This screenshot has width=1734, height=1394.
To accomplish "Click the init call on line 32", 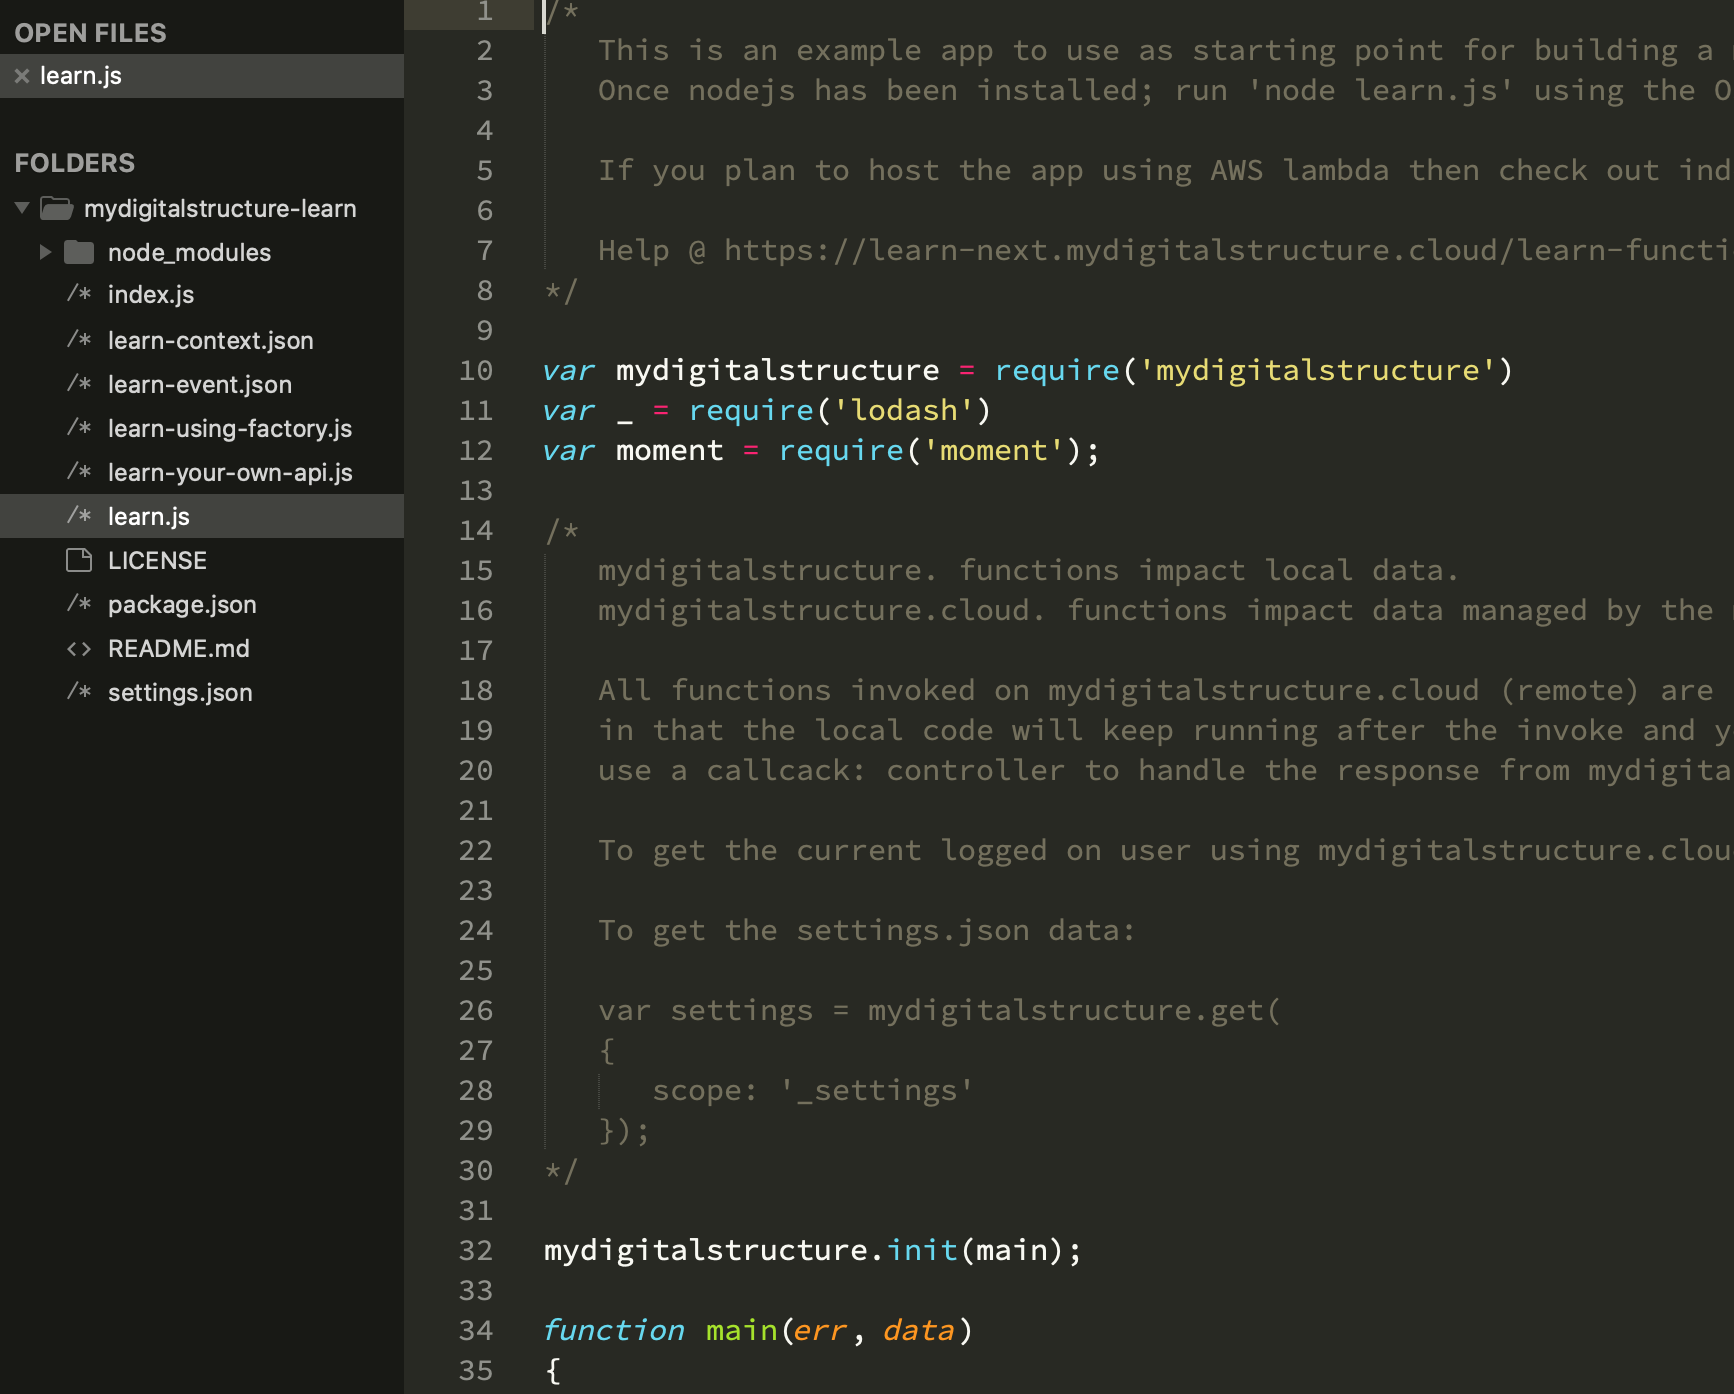I will click(x=922, y=1251).
